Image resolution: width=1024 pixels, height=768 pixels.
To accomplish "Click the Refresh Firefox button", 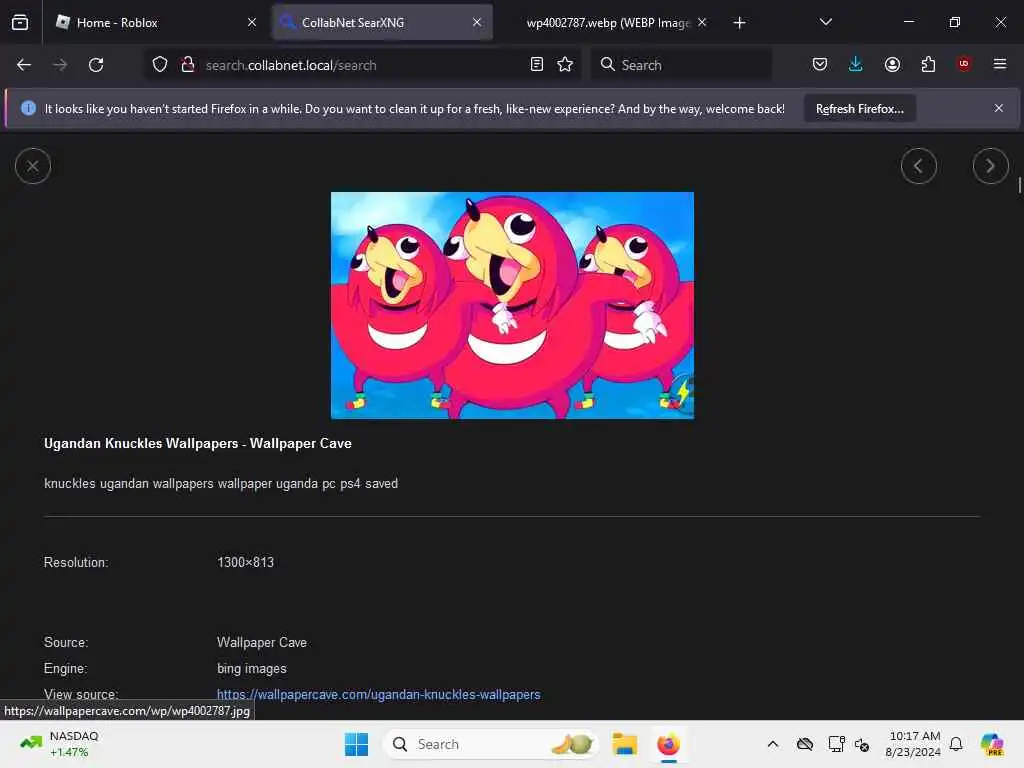I will click(x=859, y=109).
